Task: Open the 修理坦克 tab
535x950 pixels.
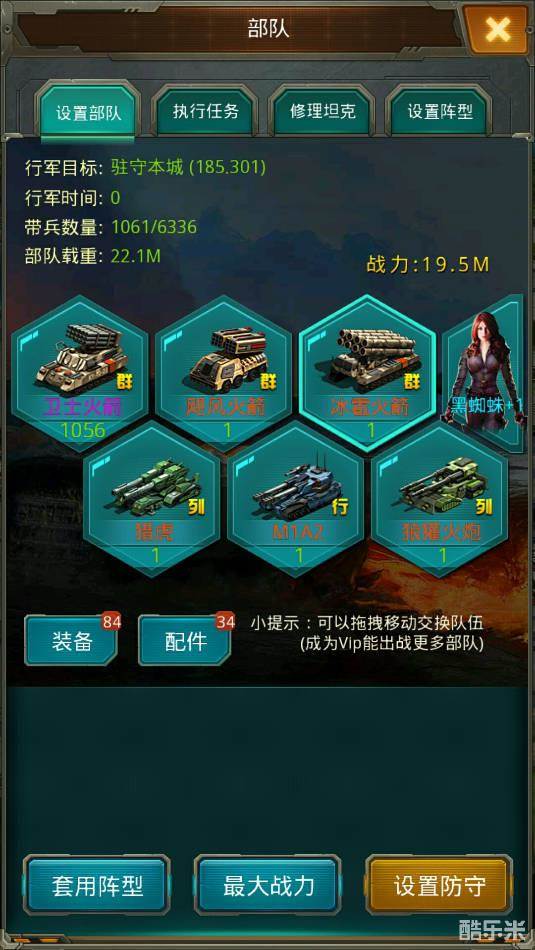Action: pos(322,111)
